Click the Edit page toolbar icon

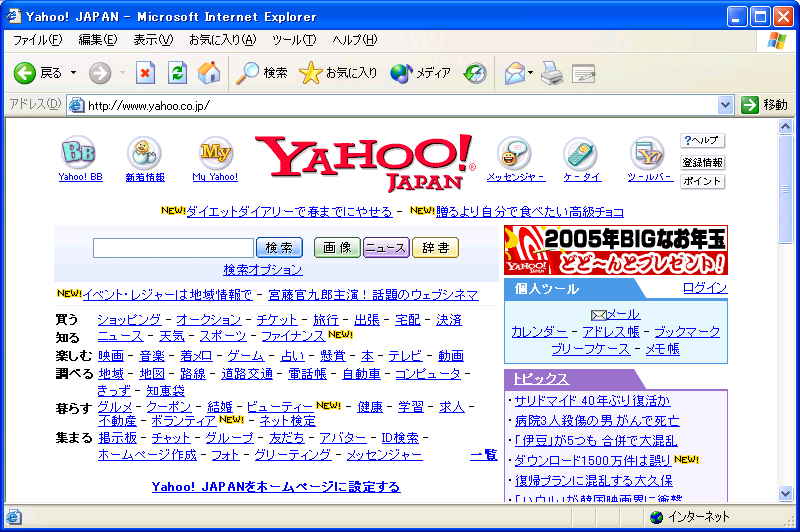point(584,74)
